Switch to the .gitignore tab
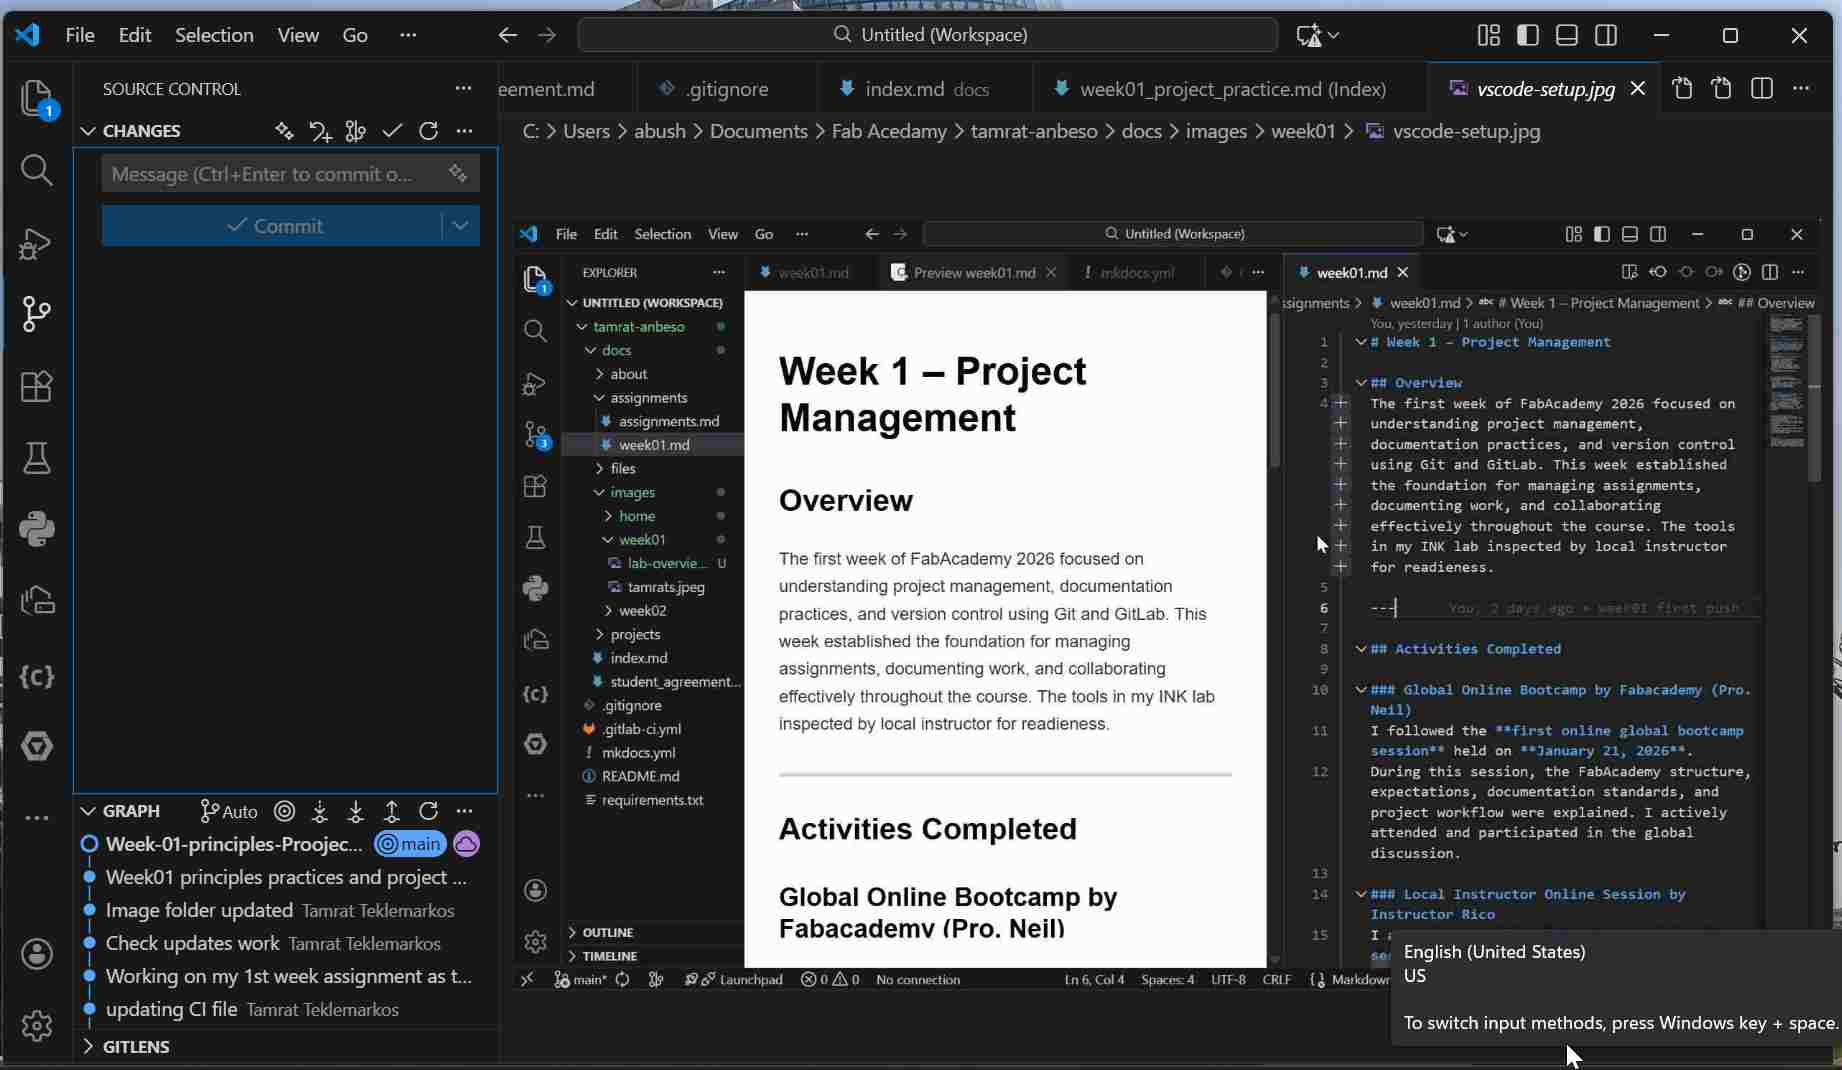This screenshot has width=1842, height=1070. [x=727, y=88]
